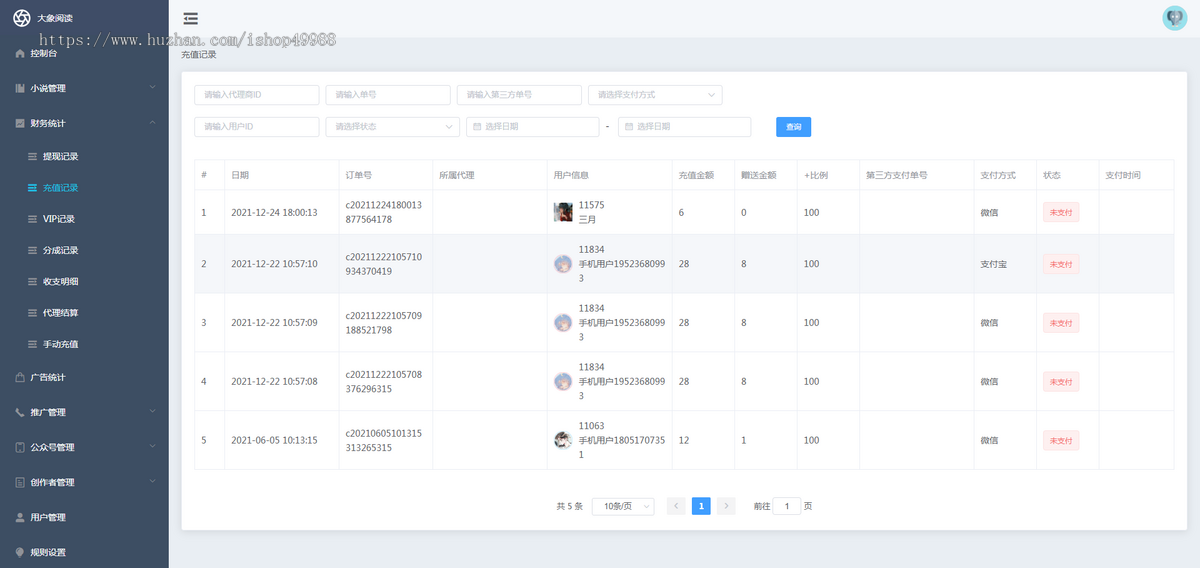This screenshot has width=1200, height=568.
Task: Open the 代理结算 submenu item
Action: pyautogui.click(x=84, y=313)
